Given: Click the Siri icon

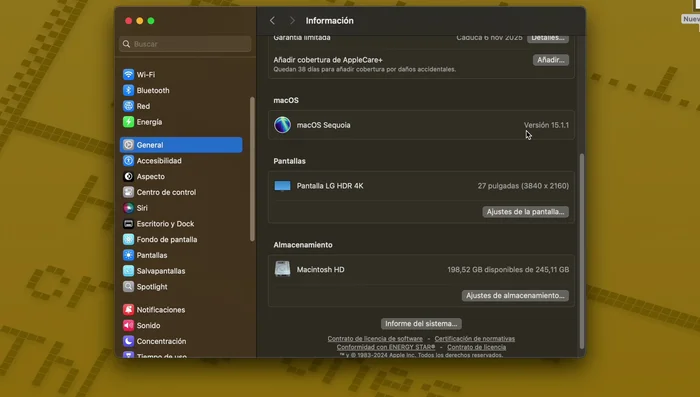Looking at the screenshot, I should tap(128, 208).
